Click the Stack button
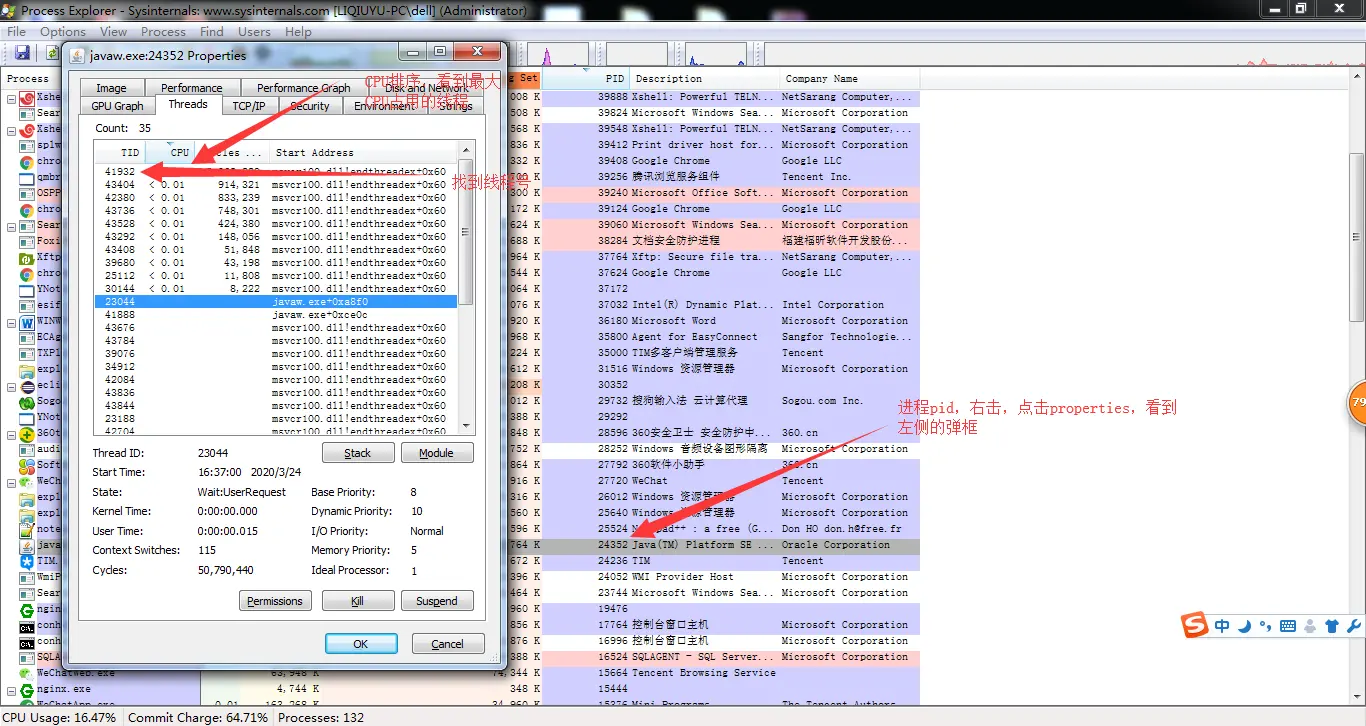1366x726 pixels. [357, 453]
